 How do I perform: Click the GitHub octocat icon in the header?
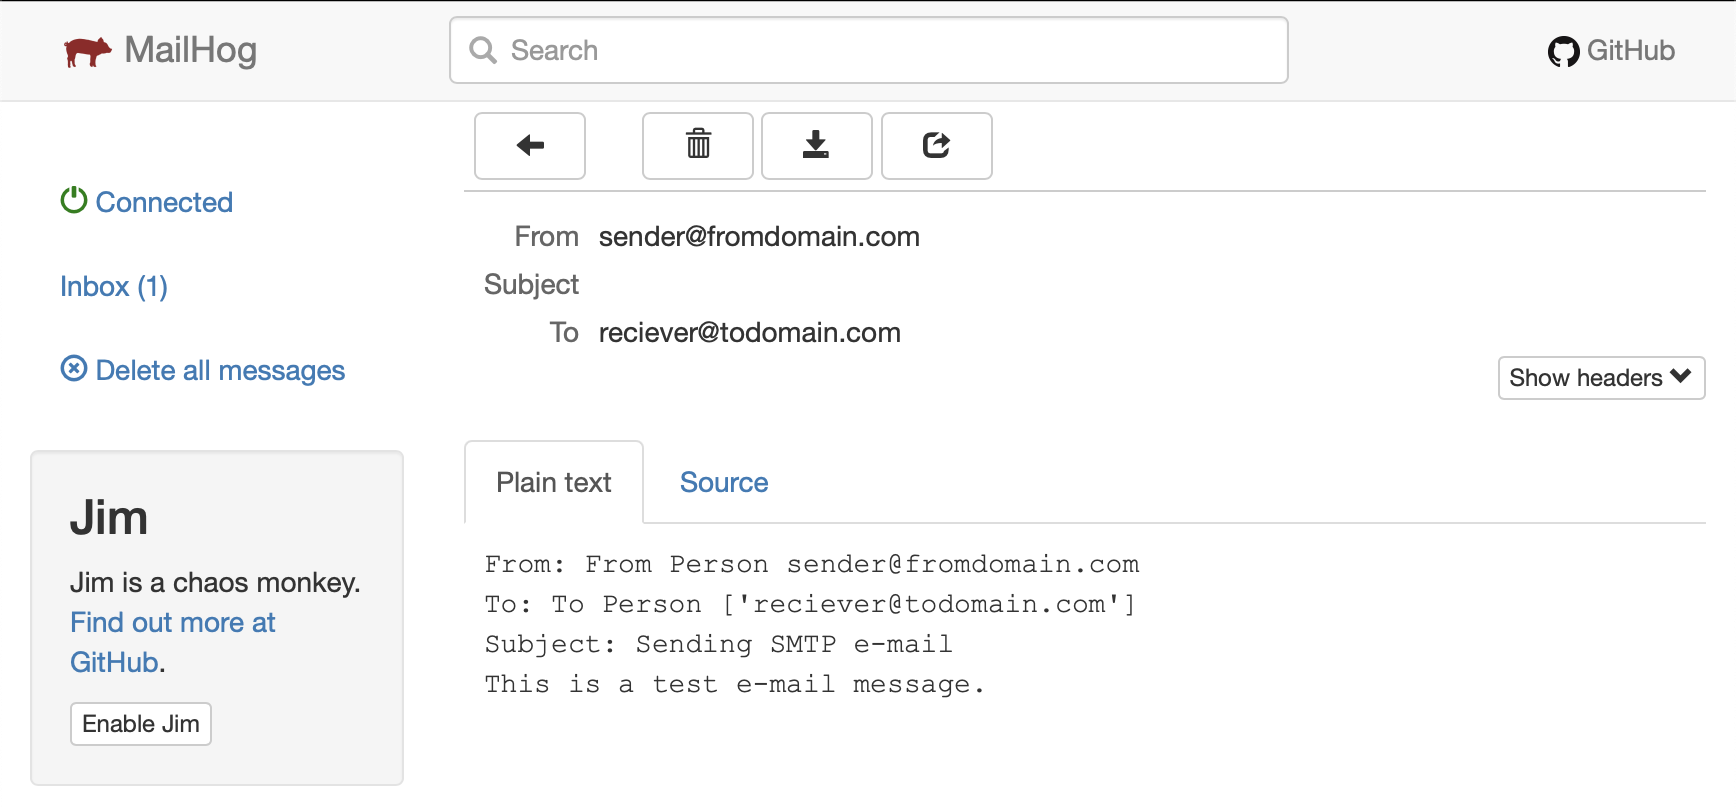(1563, 51)
